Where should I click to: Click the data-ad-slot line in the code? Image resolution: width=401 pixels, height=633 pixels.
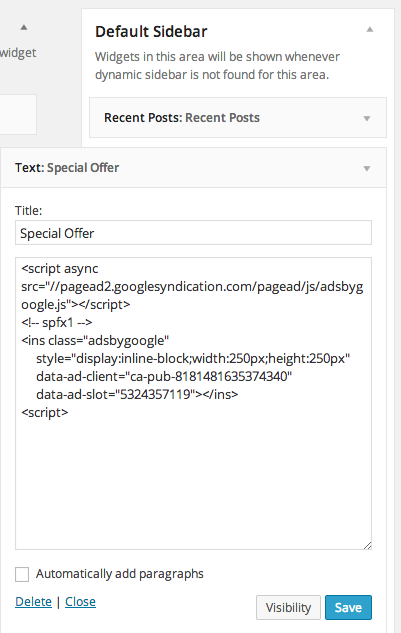[x=137, y=394]
